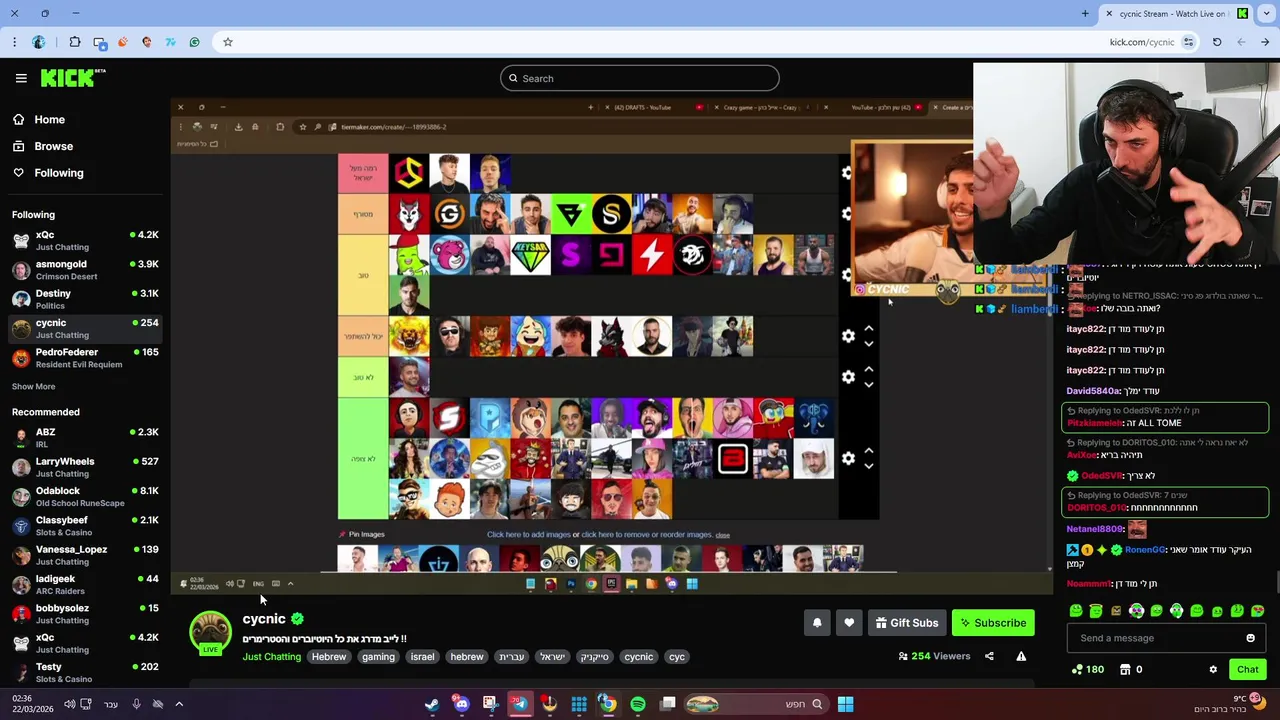The height and width of the screenshot is (720, 1280).
Task: Click the israel tag
Action: [422, 657]
